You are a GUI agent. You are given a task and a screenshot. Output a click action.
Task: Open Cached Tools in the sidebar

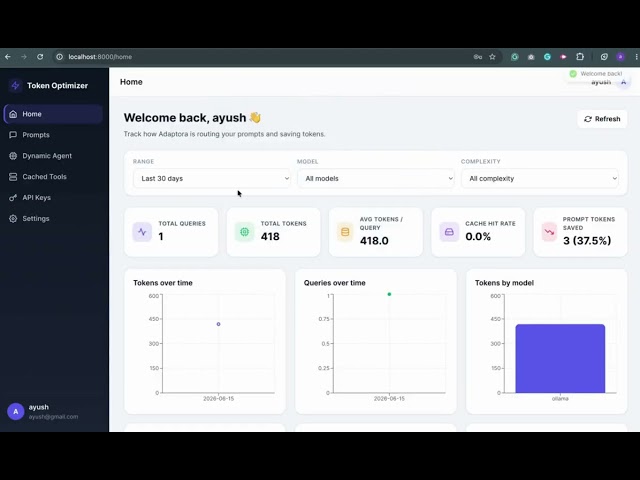(53, 177)
